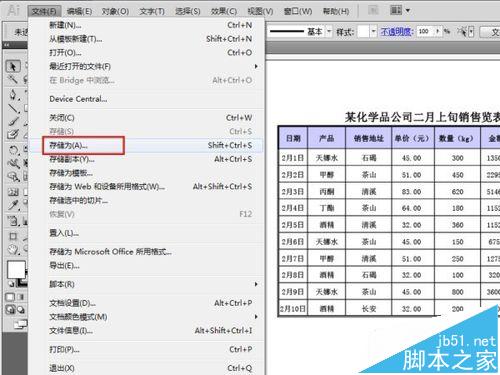Collapse the tools panel double-arrow
Screen dimensions: 500x375
(x=7, y=45)
